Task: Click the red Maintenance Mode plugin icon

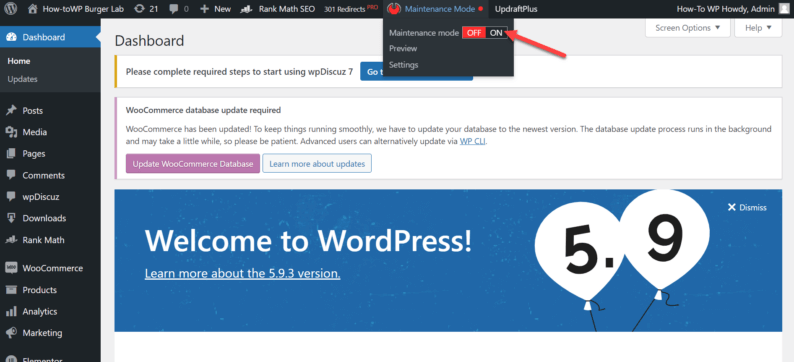Action: point(394,9)
